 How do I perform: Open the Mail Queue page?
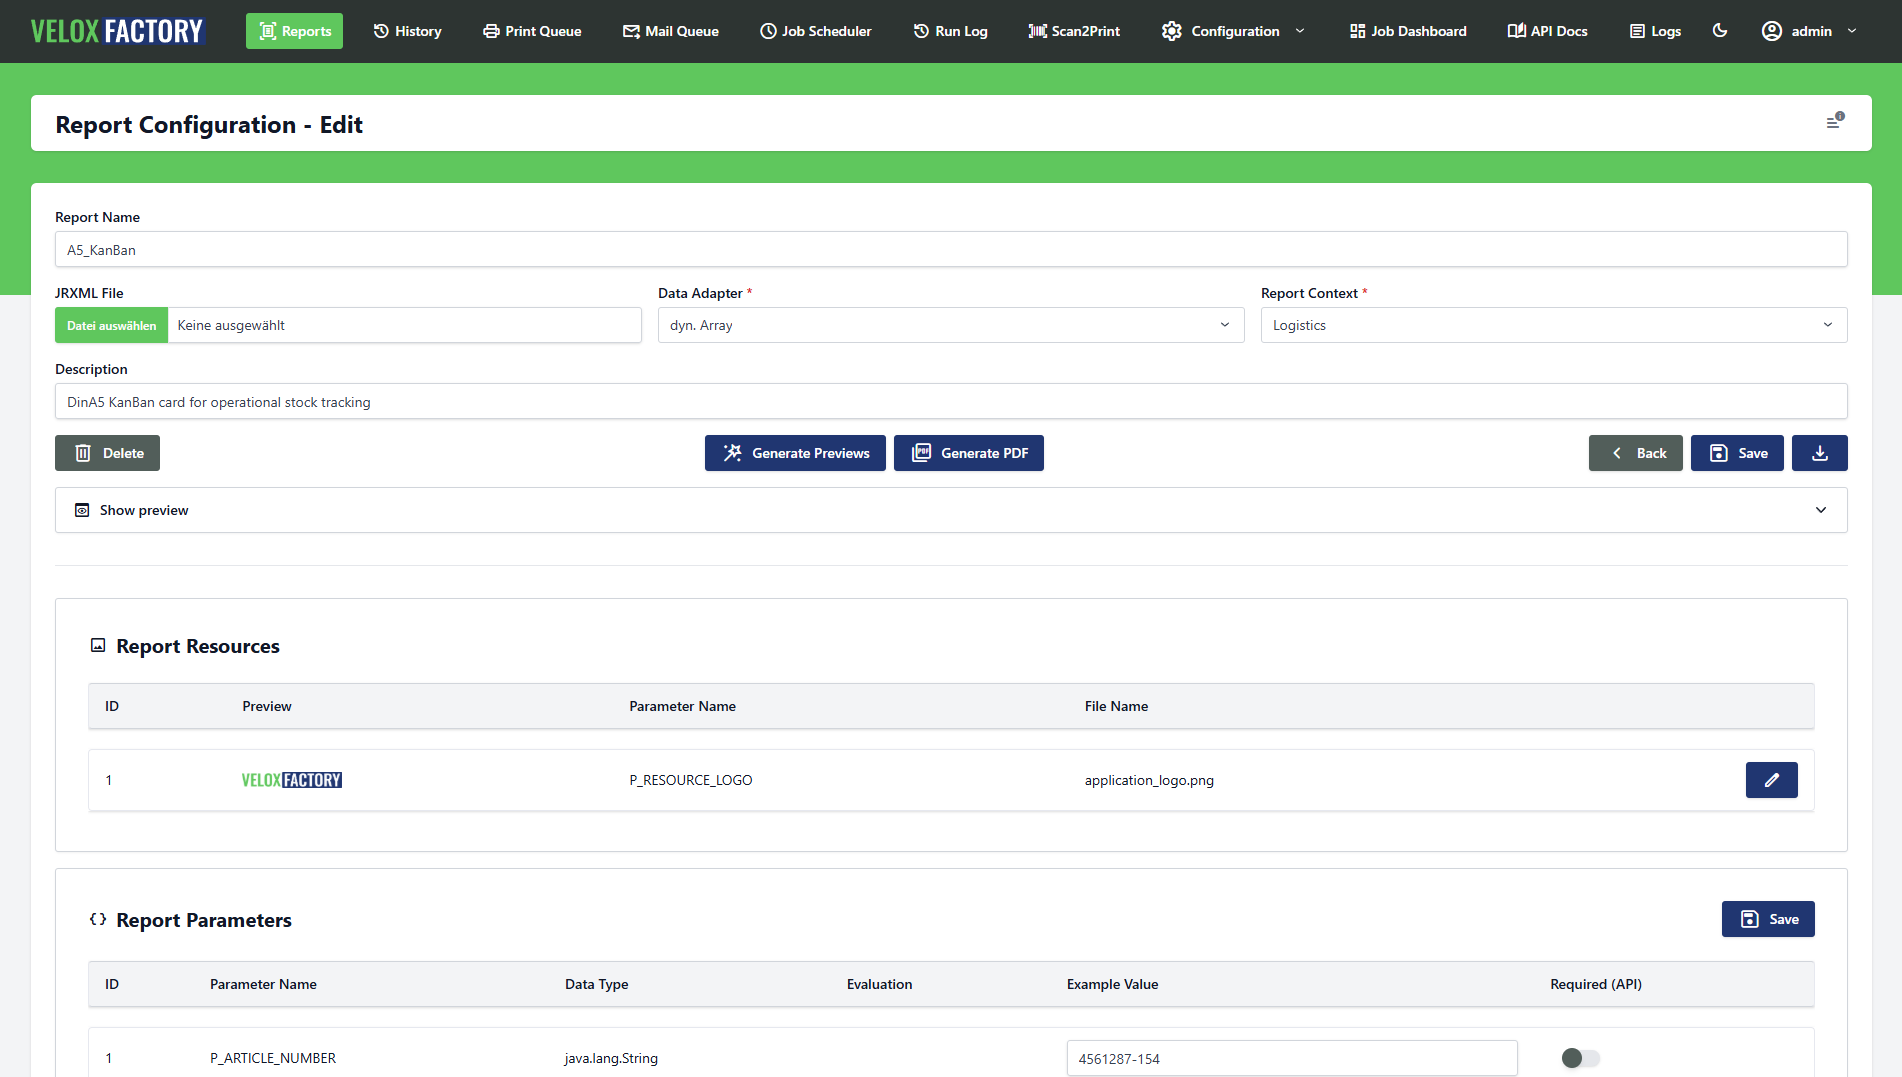[x=670, y=31]
